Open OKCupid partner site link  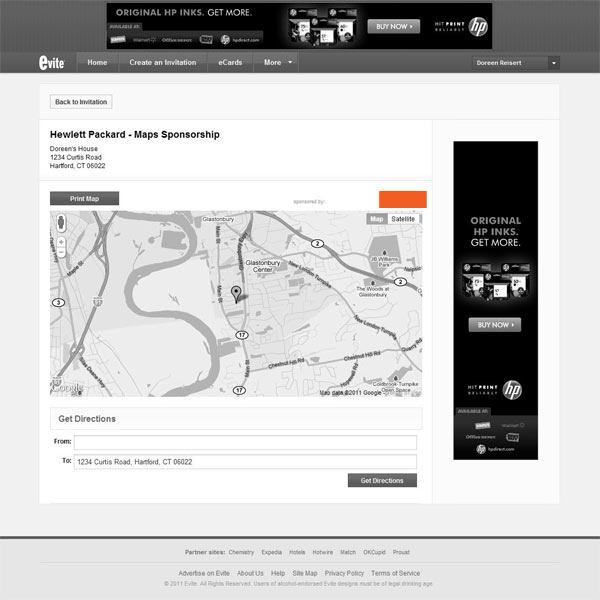point(374,552)
